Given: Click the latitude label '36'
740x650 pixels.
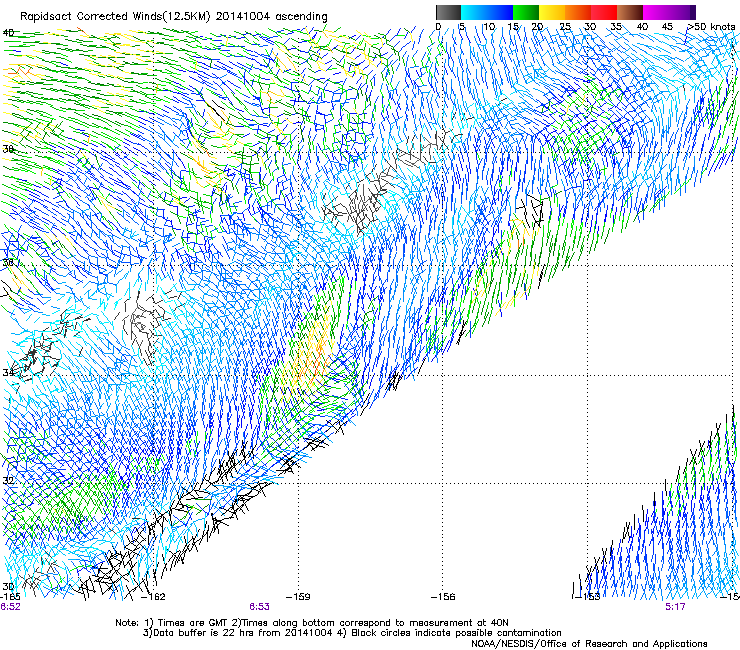Looking at the screenshot, I should click(8, 262).
